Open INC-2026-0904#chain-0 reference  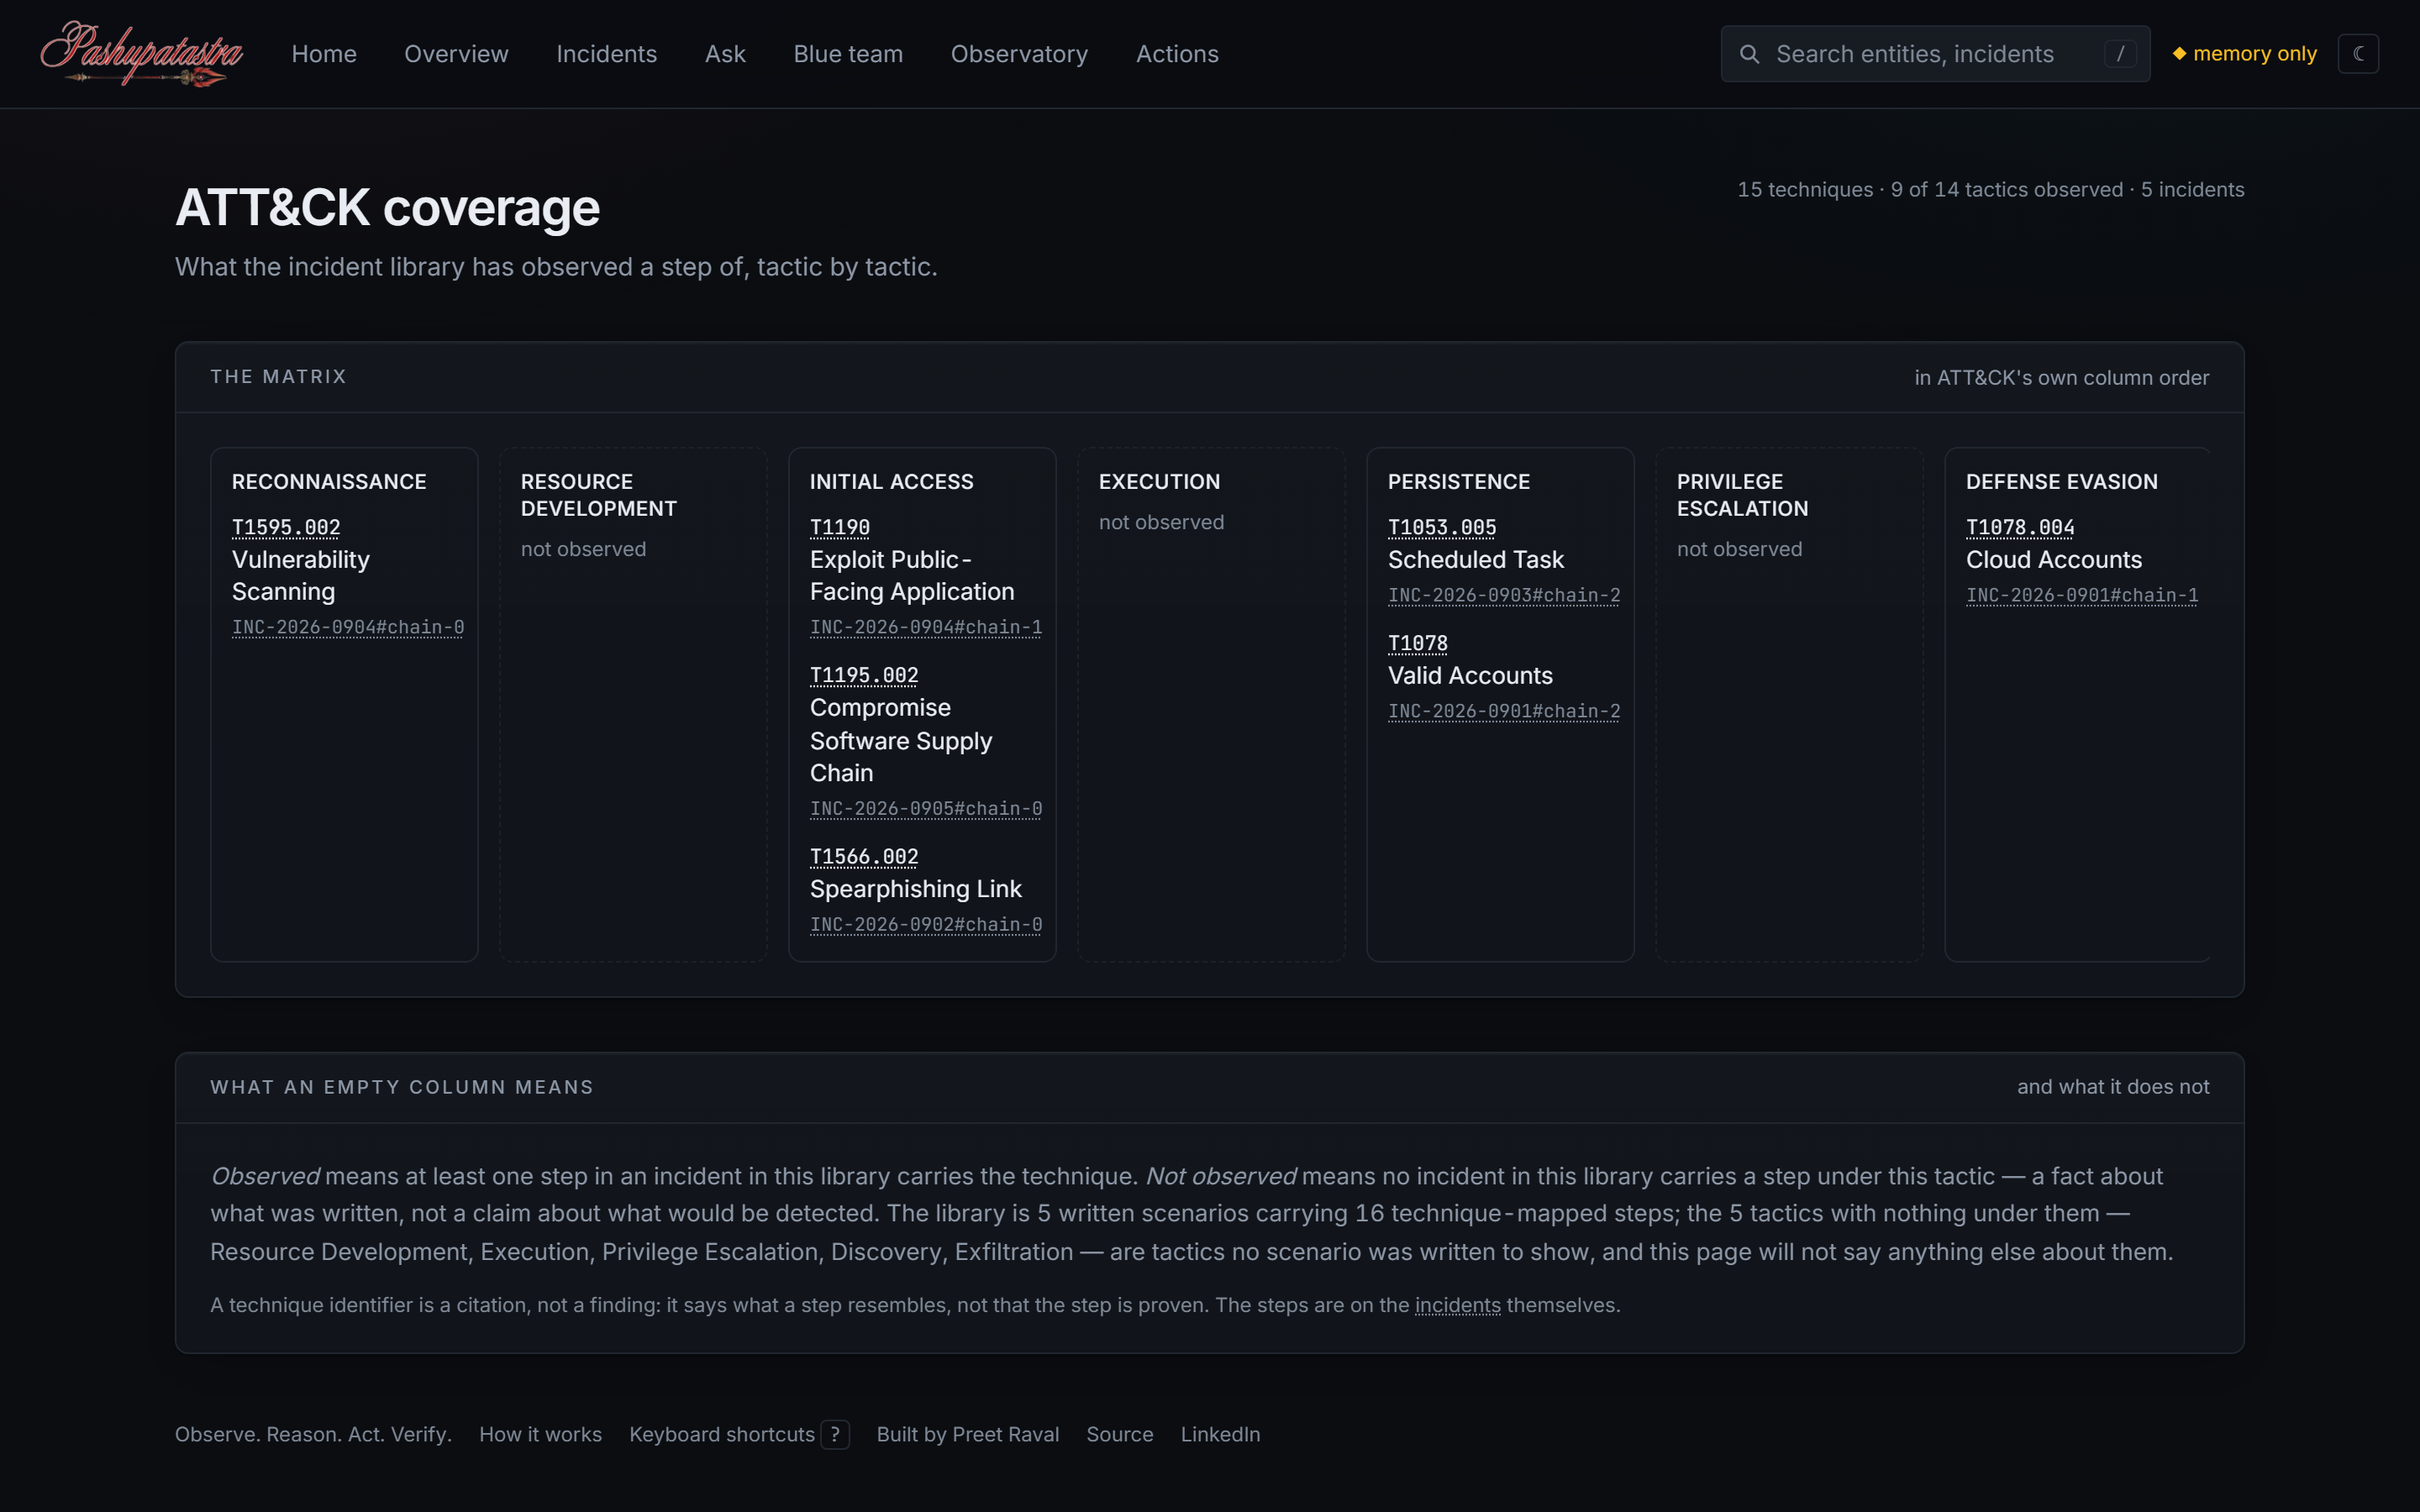tap(348, 627)
